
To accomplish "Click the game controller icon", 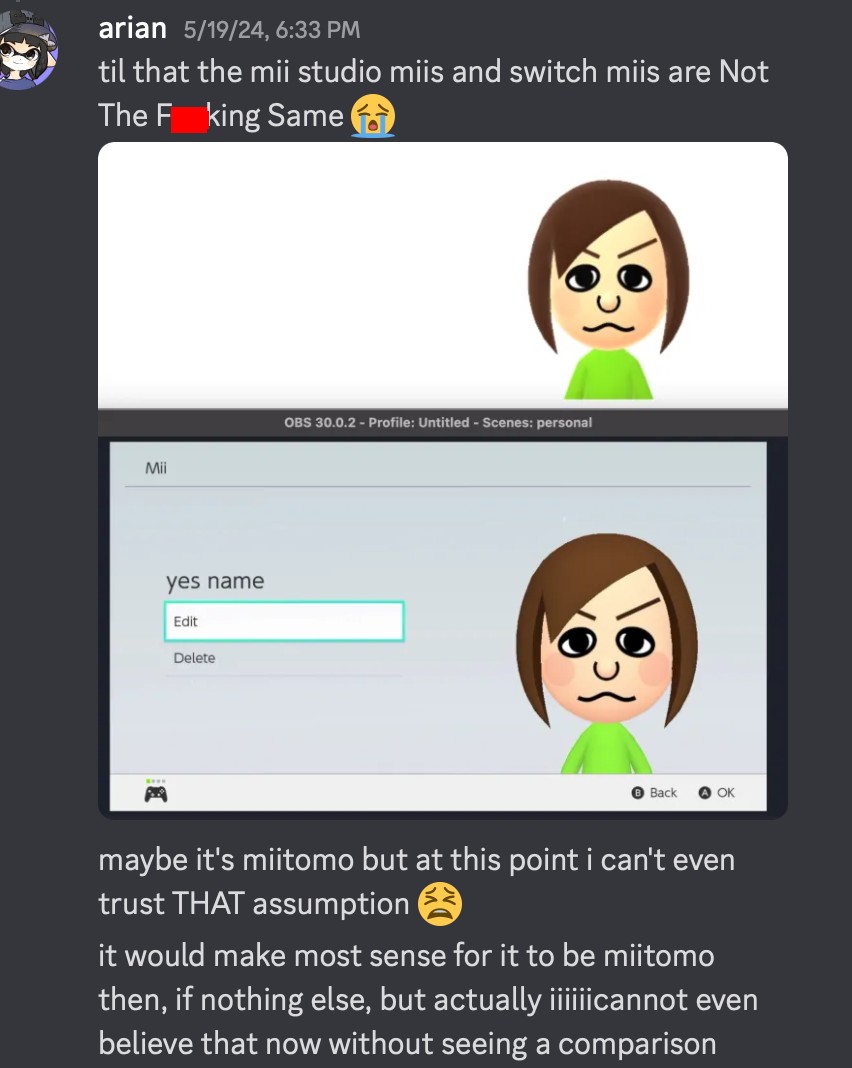I will coord(156,794).
